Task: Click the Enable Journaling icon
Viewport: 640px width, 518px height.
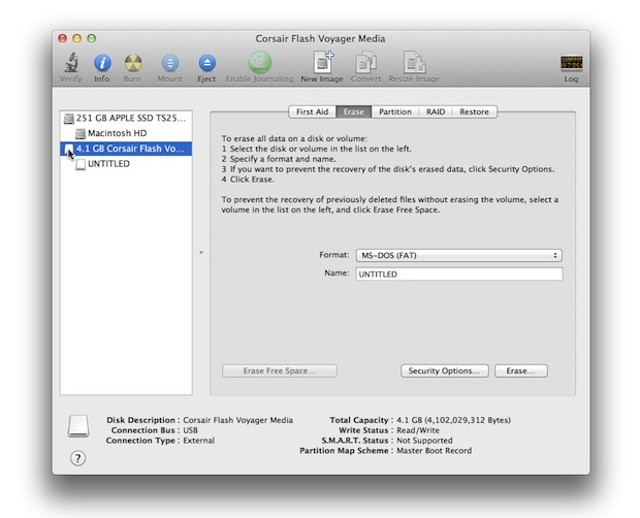Action: [x=260, y=62]
